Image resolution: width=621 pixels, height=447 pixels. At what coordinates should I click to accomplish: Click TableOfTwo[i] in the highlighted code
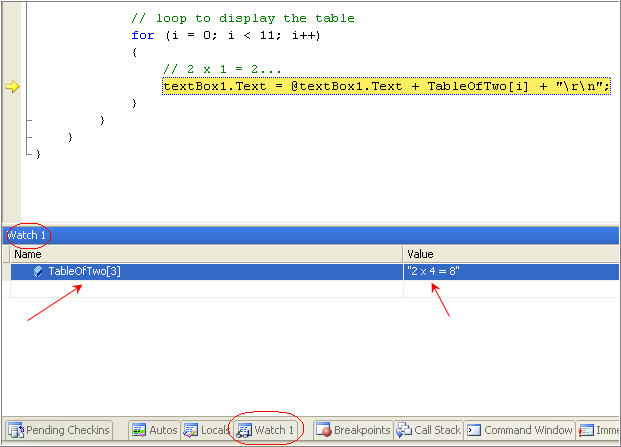pyautogui.click(x=478, y=86)
